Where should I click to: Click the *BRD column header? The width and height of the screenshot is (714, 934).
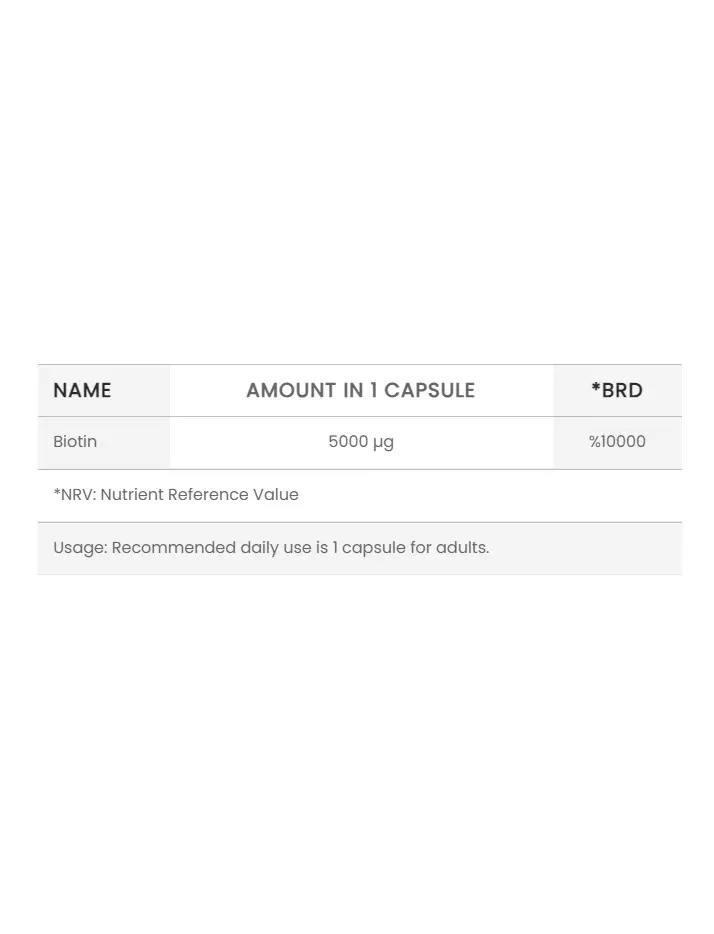pyautogui.click(x=617, y=390)
